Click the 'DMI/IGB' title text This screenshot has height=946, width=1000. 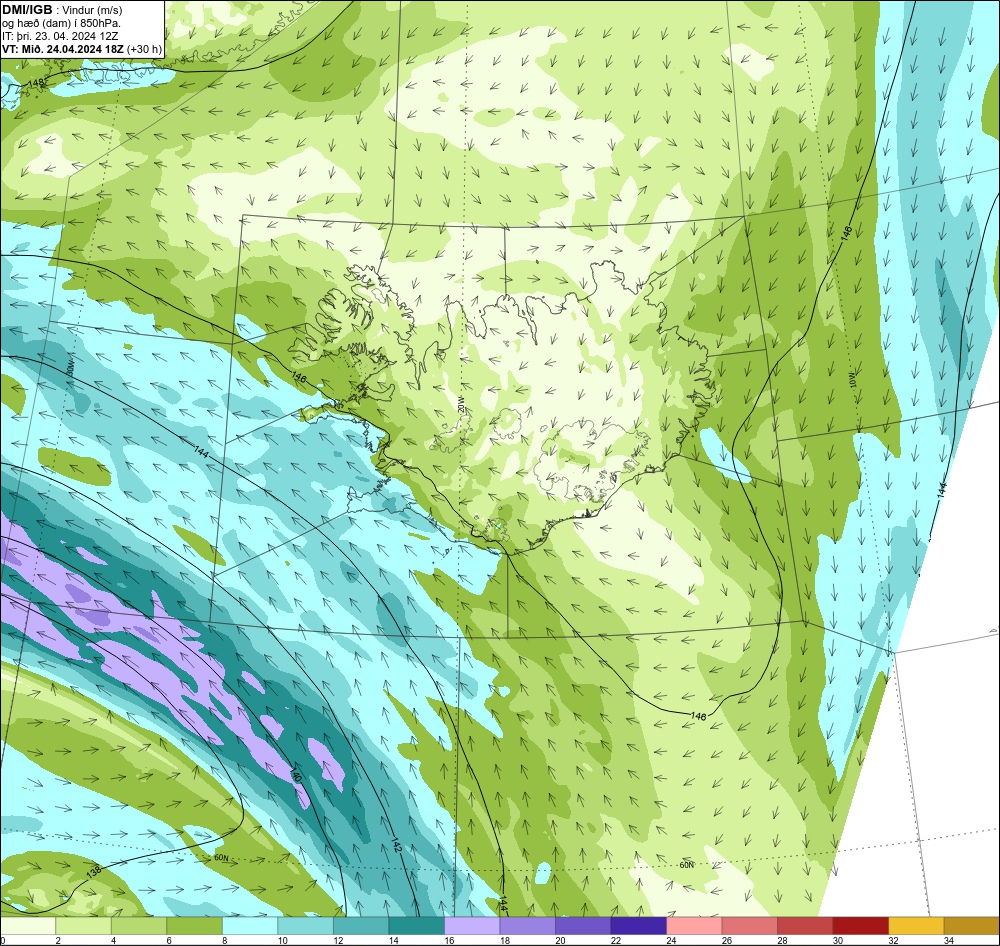coord(27,10)
